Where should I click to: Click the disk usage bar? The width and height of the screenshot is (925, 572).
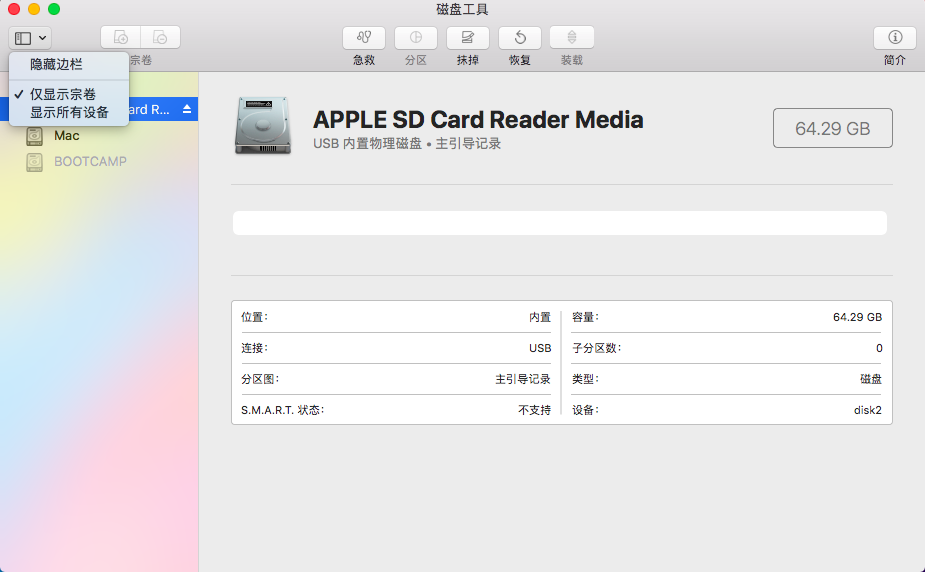[560, 223]
